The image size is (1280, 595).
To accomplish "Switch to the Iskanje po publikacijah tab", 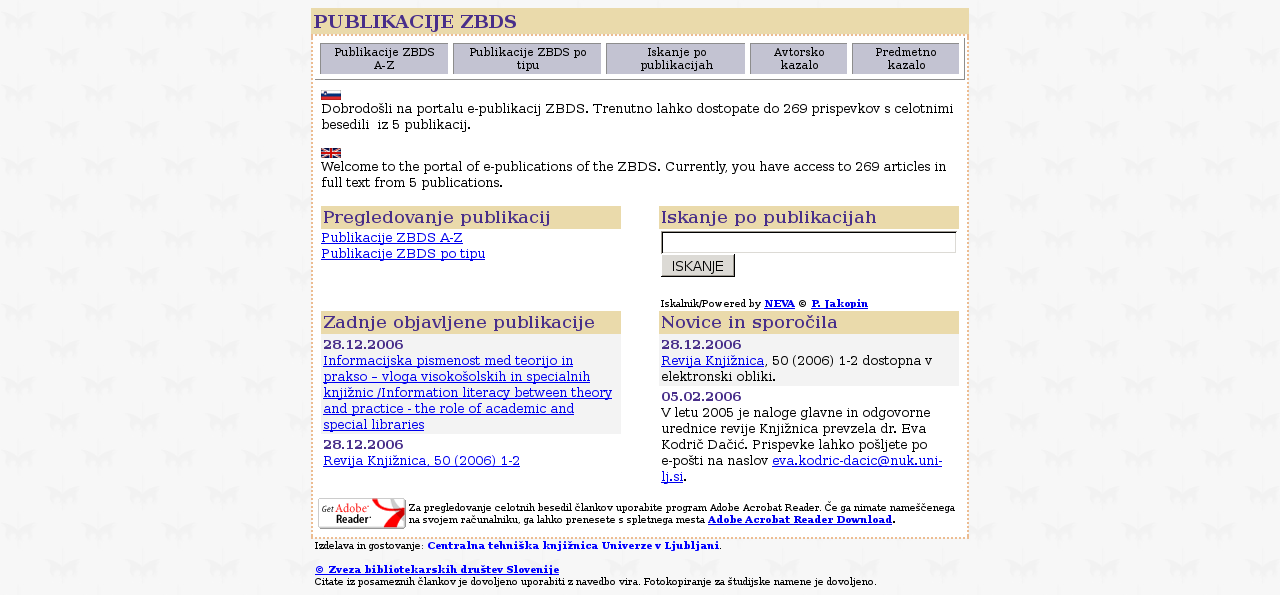I will (676, 58).
